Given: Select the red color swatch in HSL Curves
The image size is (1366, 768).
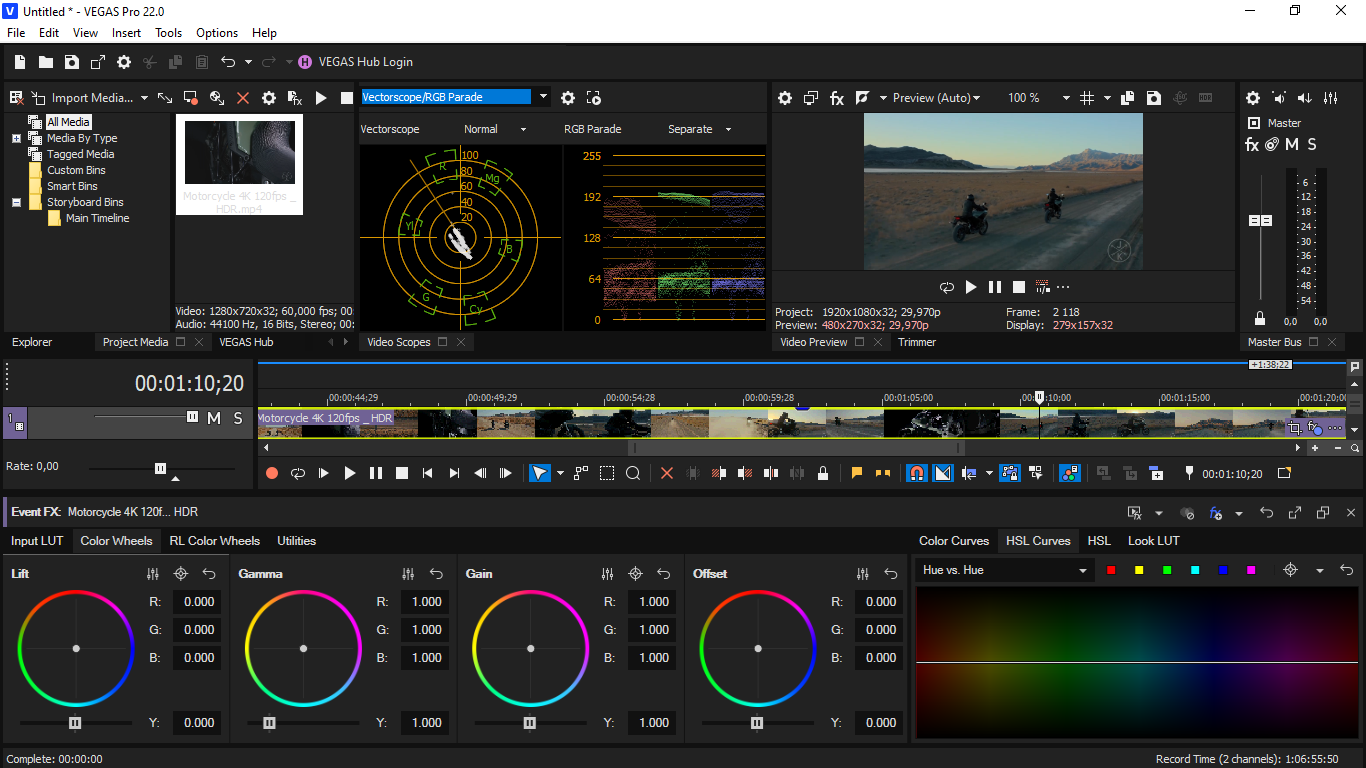Looking at the screenshot, I should click(x=1111, y=570).
